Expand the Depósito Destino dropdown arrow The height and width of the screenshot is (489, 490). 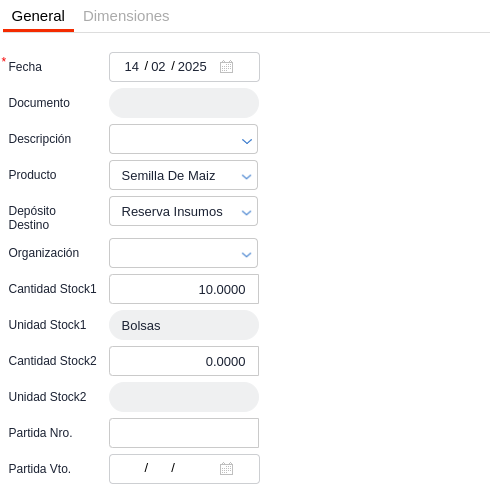[x=247, y=213]
